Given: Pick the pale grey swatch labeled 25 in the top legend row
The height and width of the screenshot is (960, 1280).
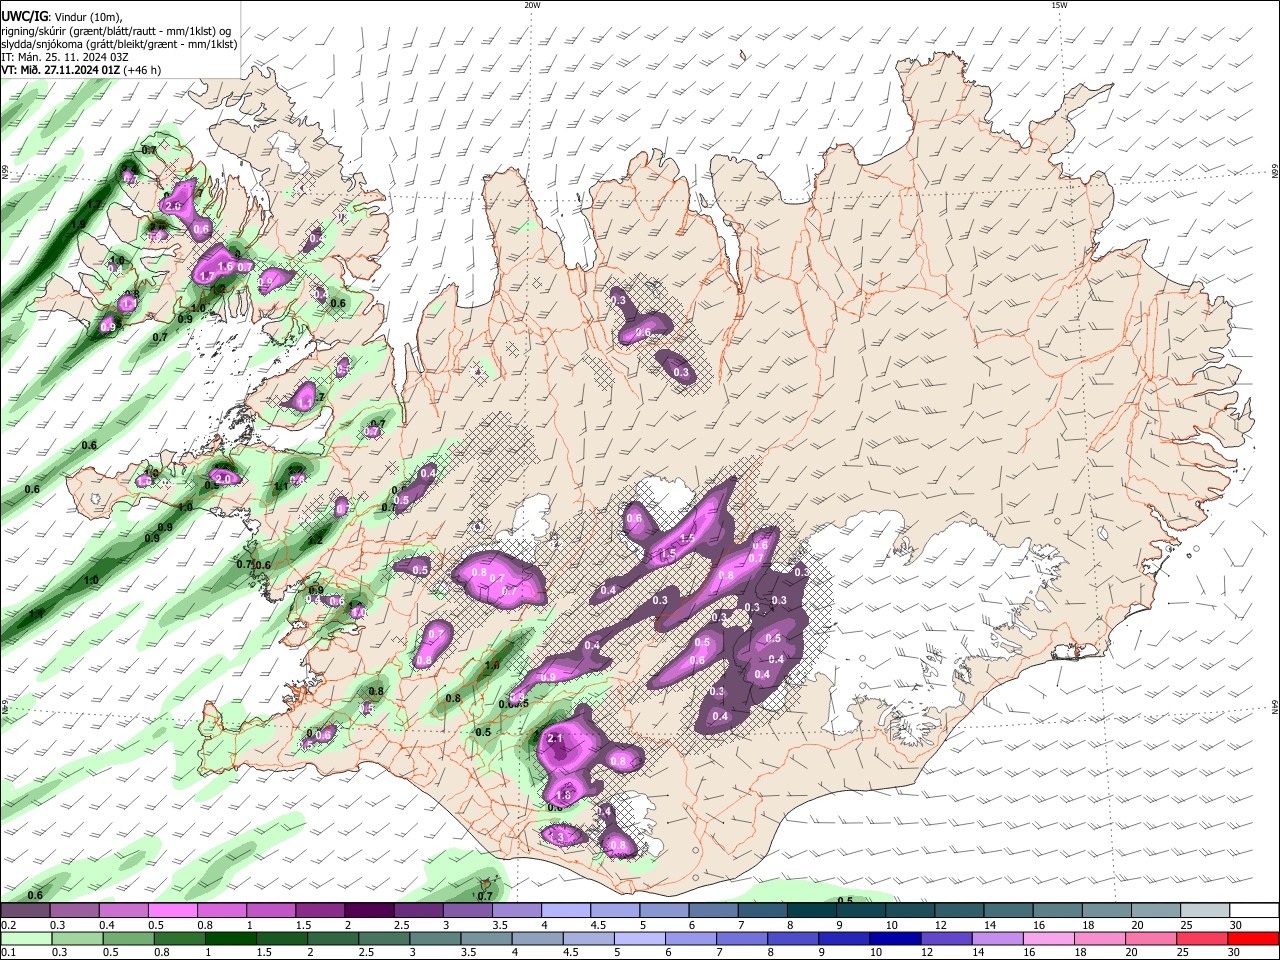Looking at the screenshot, I should [1205, 911].
